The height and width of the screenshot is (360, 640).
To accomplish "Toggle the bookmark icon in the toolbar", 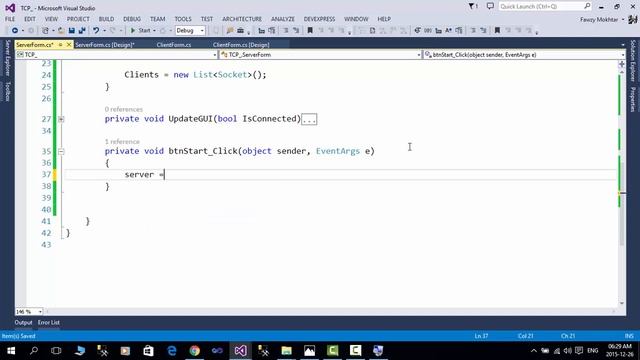I will (x=310, y=31).
